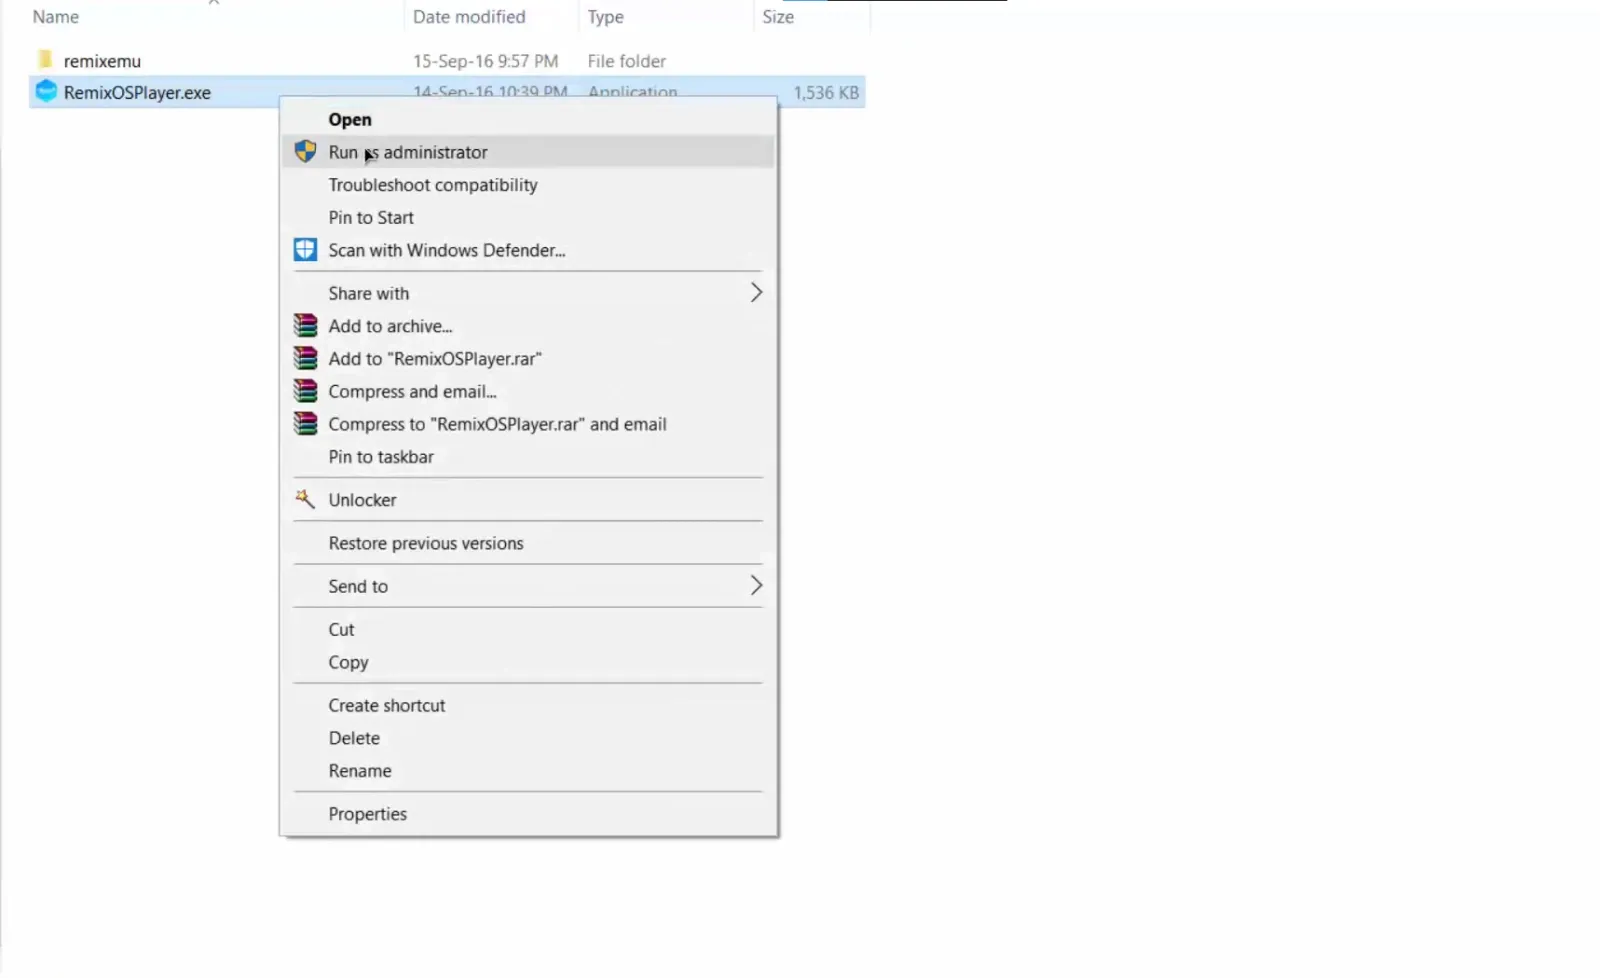The width and height of the screenshot is (1600, 978).
Task: Expand the Send to submenu arrow
Action: (756, 586)
